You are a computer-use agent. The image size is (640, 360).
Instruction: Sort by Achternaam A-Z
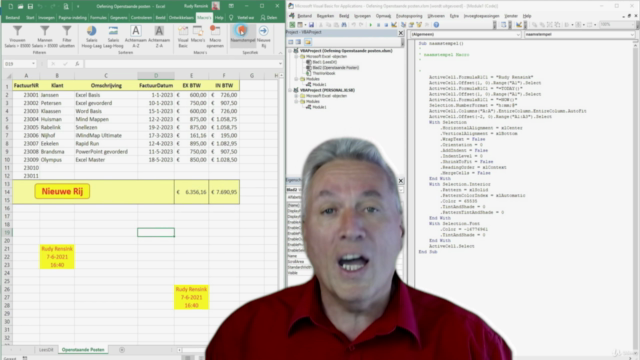(136, 36)
